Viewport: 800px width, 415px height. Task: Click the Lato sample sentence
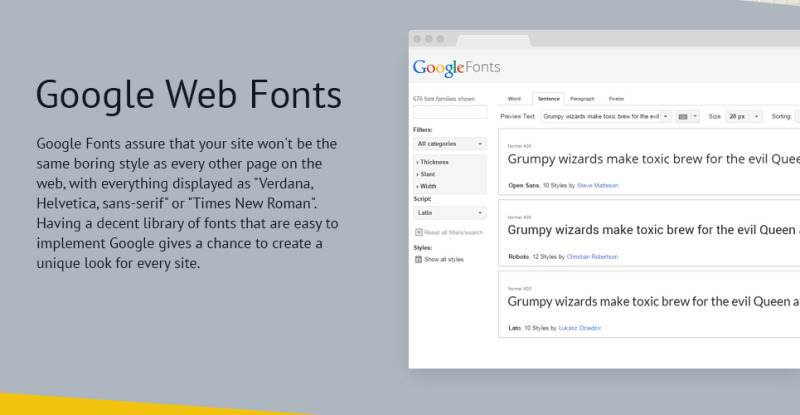point(654,302)
